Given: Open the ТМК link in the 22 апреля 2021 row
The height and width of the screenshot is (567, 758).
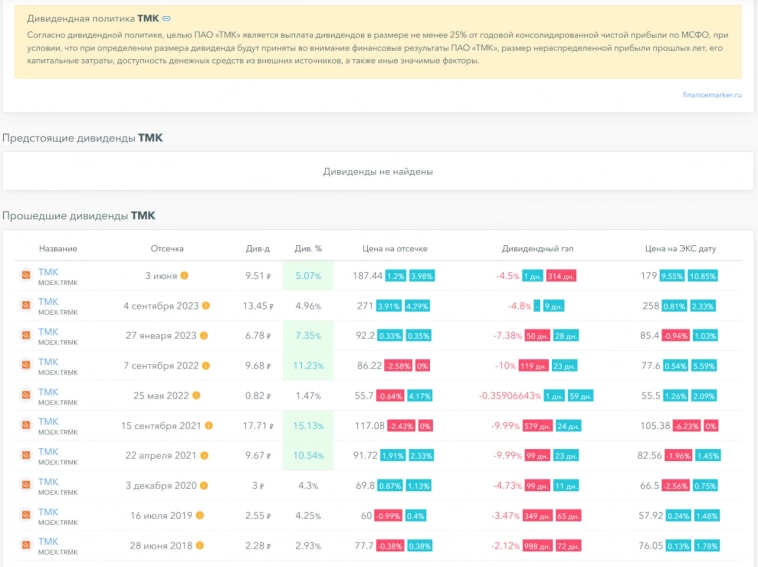Looking at the screenshot, I should 48,452.
